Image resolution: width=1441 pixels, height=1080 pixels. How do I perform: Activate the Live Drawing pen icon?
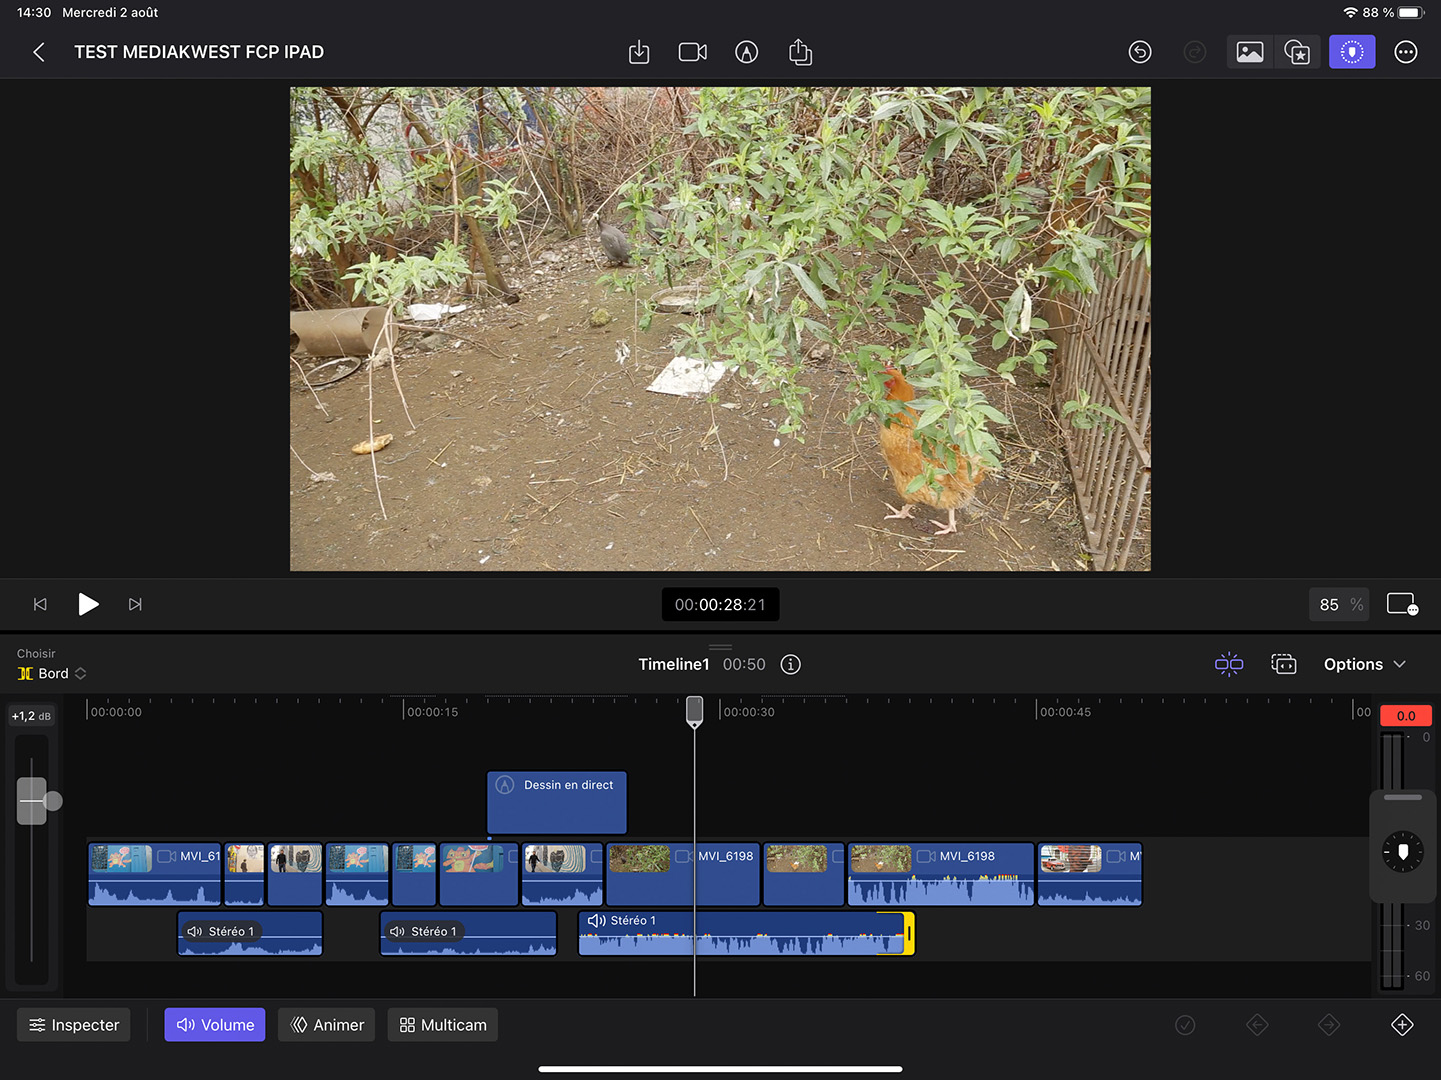[x=746, y=52]
